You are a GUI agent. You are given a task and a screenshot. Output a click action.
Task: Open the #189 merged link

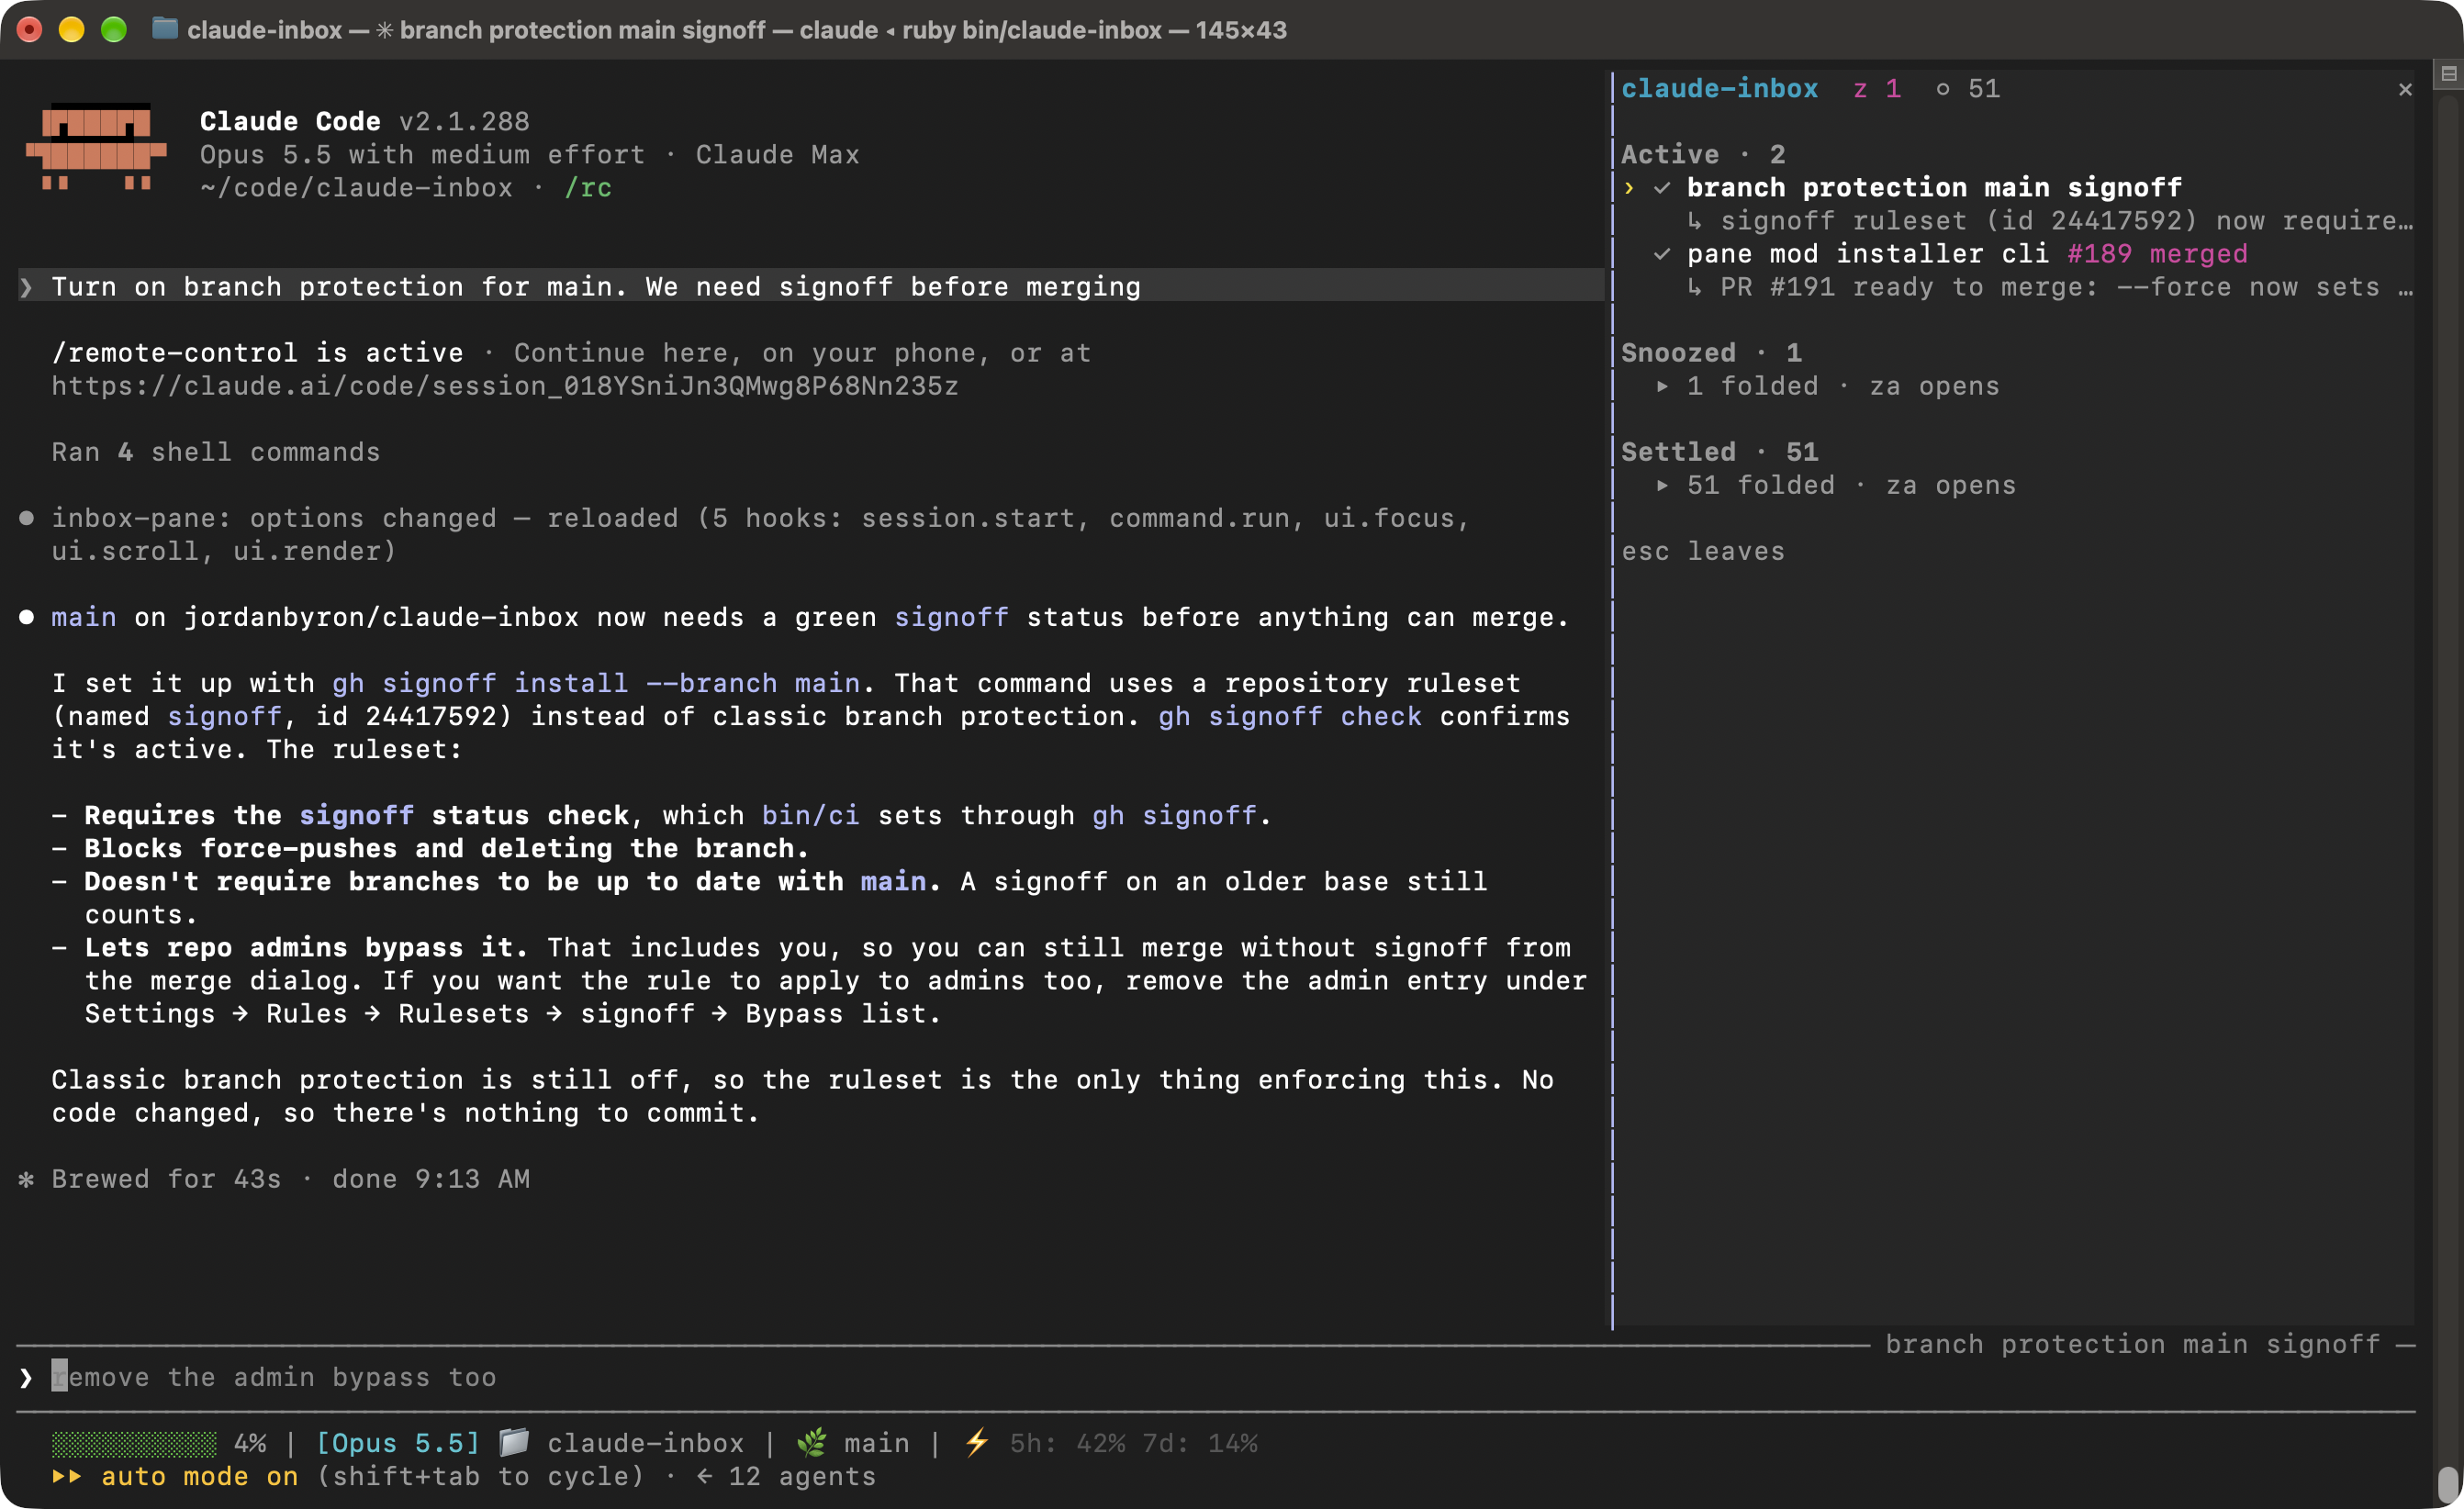pyautogui.click(x=2157, y=253)
